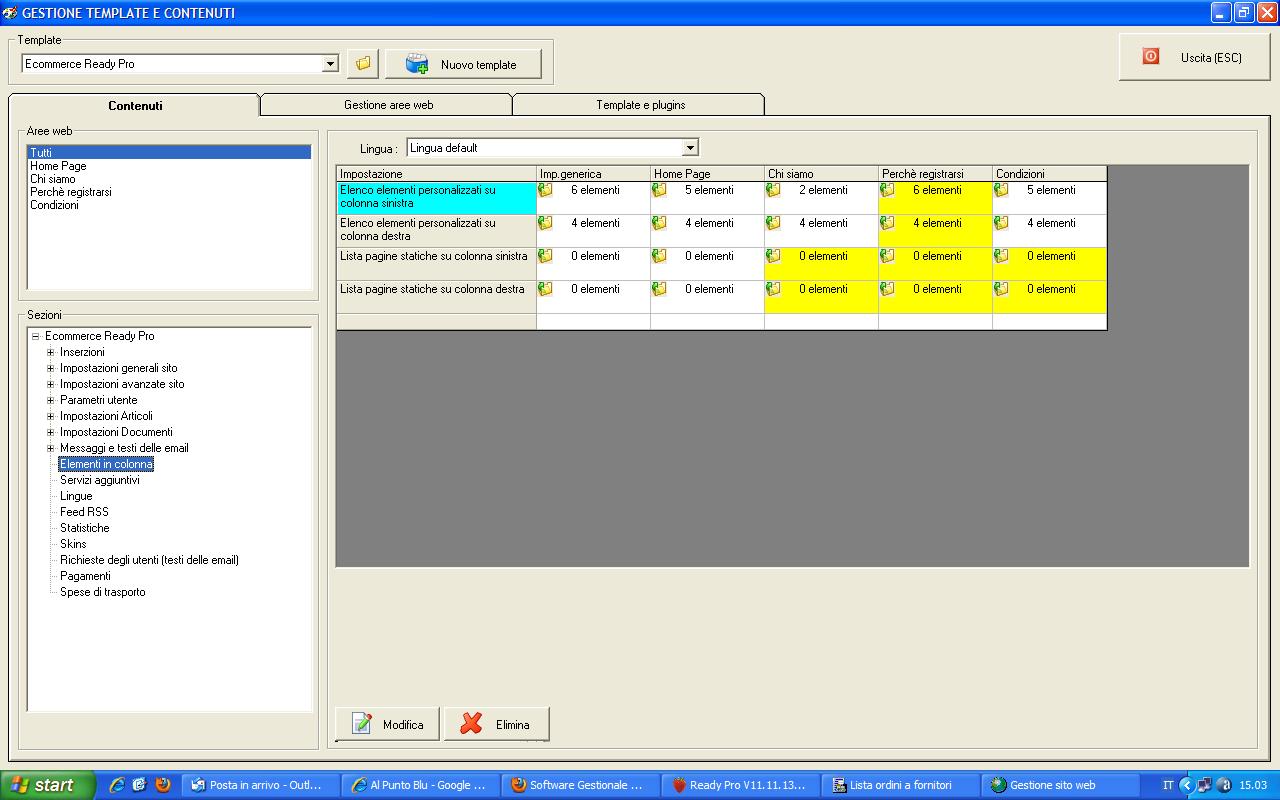Click Home Page icon in 'Elenco elementi… colonna sinistra' row
This screenshot has width=1280, height=800.
(x=659, y=190)
